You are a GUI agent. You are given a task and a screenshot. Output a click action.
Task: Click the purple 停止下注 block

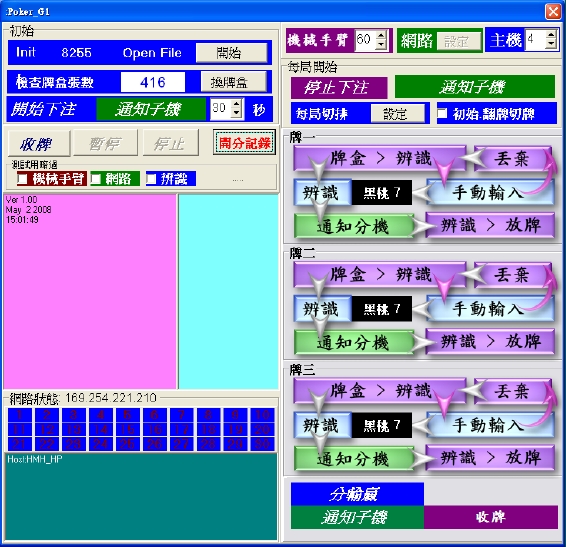[x=339, y=87]
